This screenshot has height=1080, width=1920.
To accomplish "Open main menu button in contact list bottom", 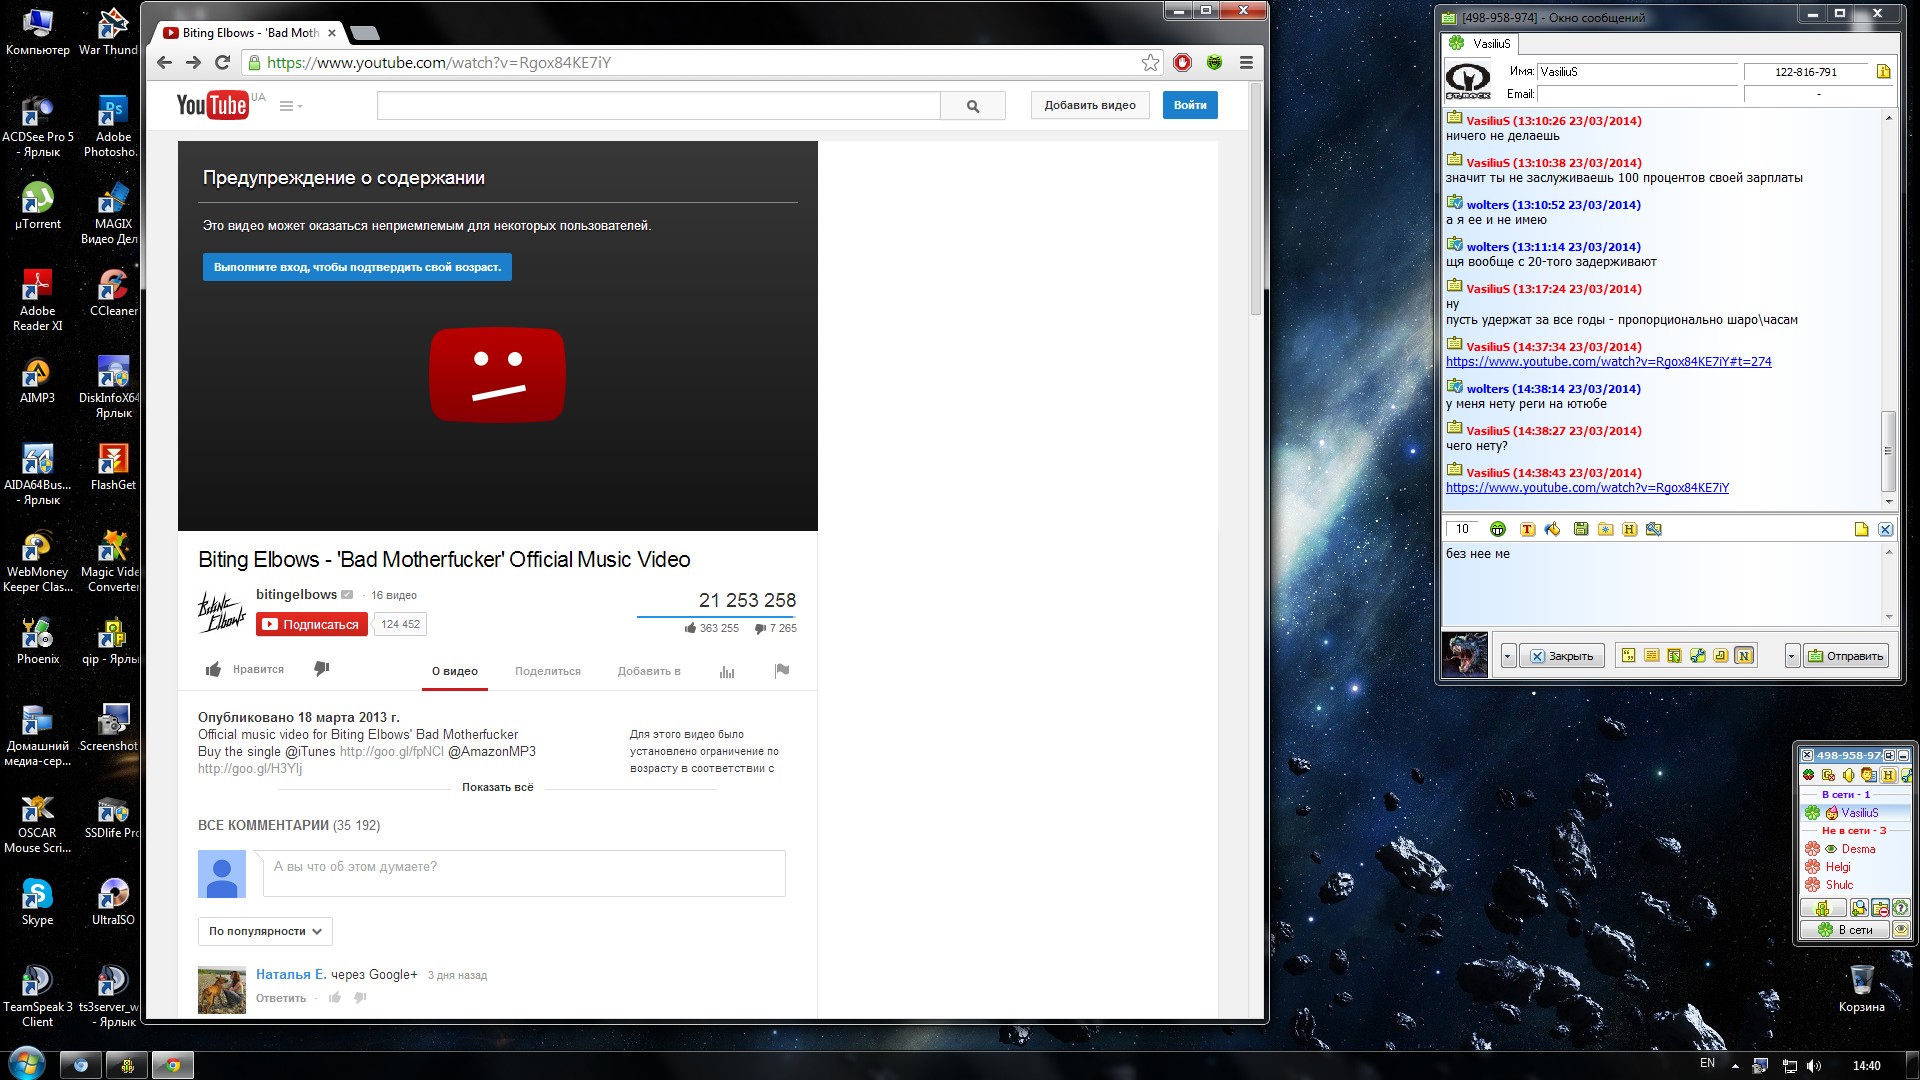I will click(1823, 907).
